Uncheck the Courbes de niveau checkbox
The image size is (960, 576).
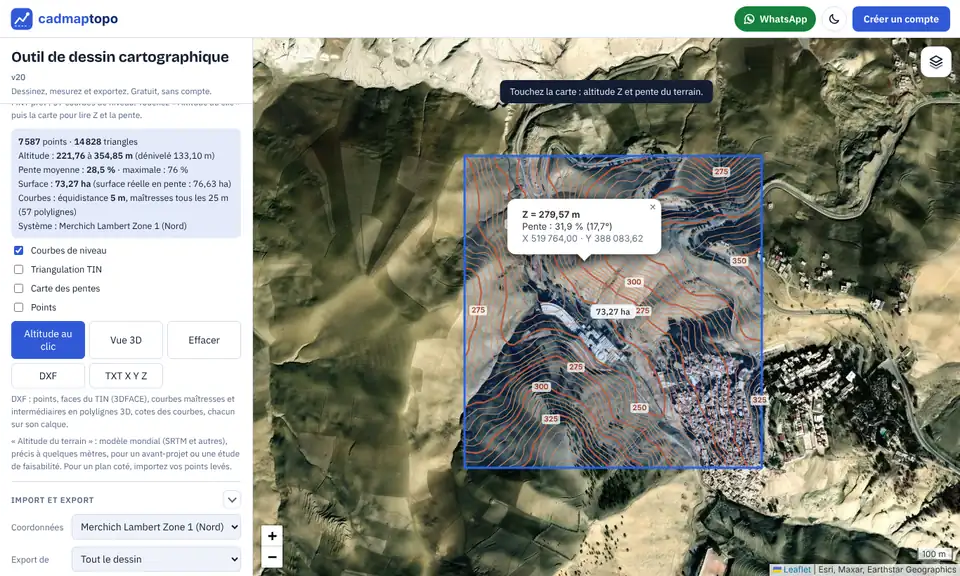(18, 250)
